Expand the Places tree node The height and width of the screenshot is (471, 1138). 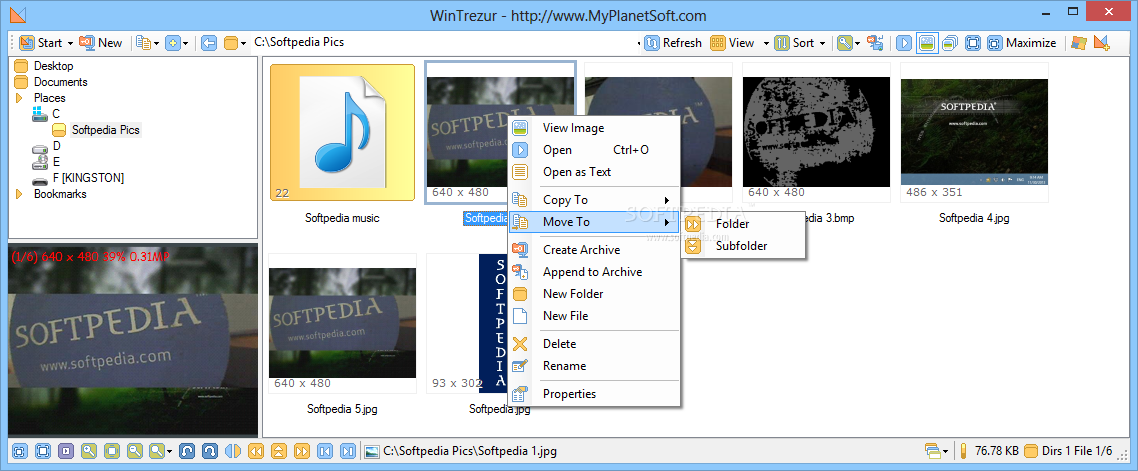tap(19, 98)
